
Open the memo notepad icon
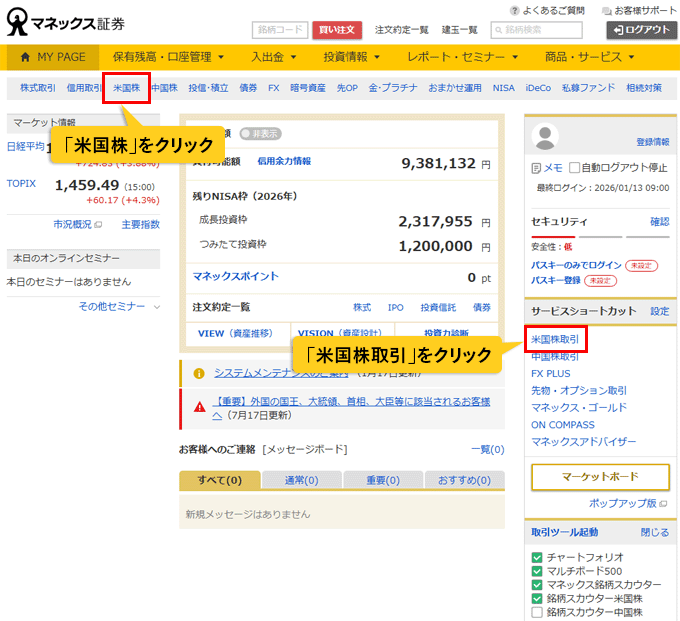click(537, 167)
